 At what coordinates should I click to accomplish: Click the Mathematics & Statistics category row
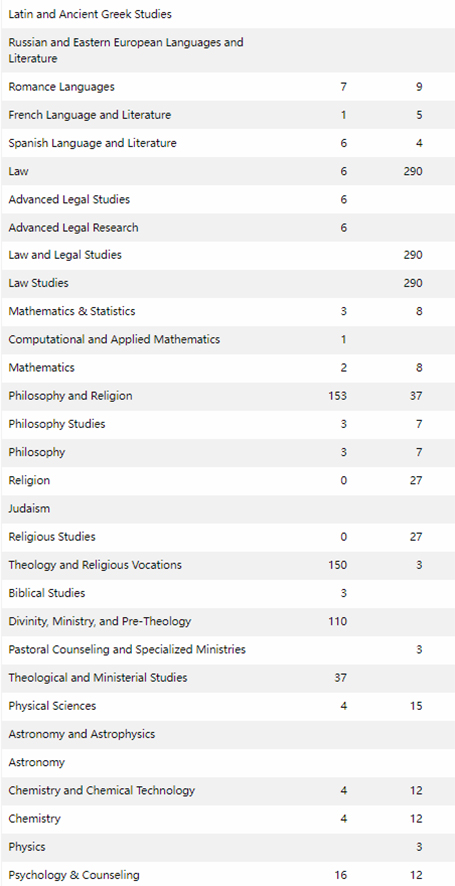coord(228,312)
